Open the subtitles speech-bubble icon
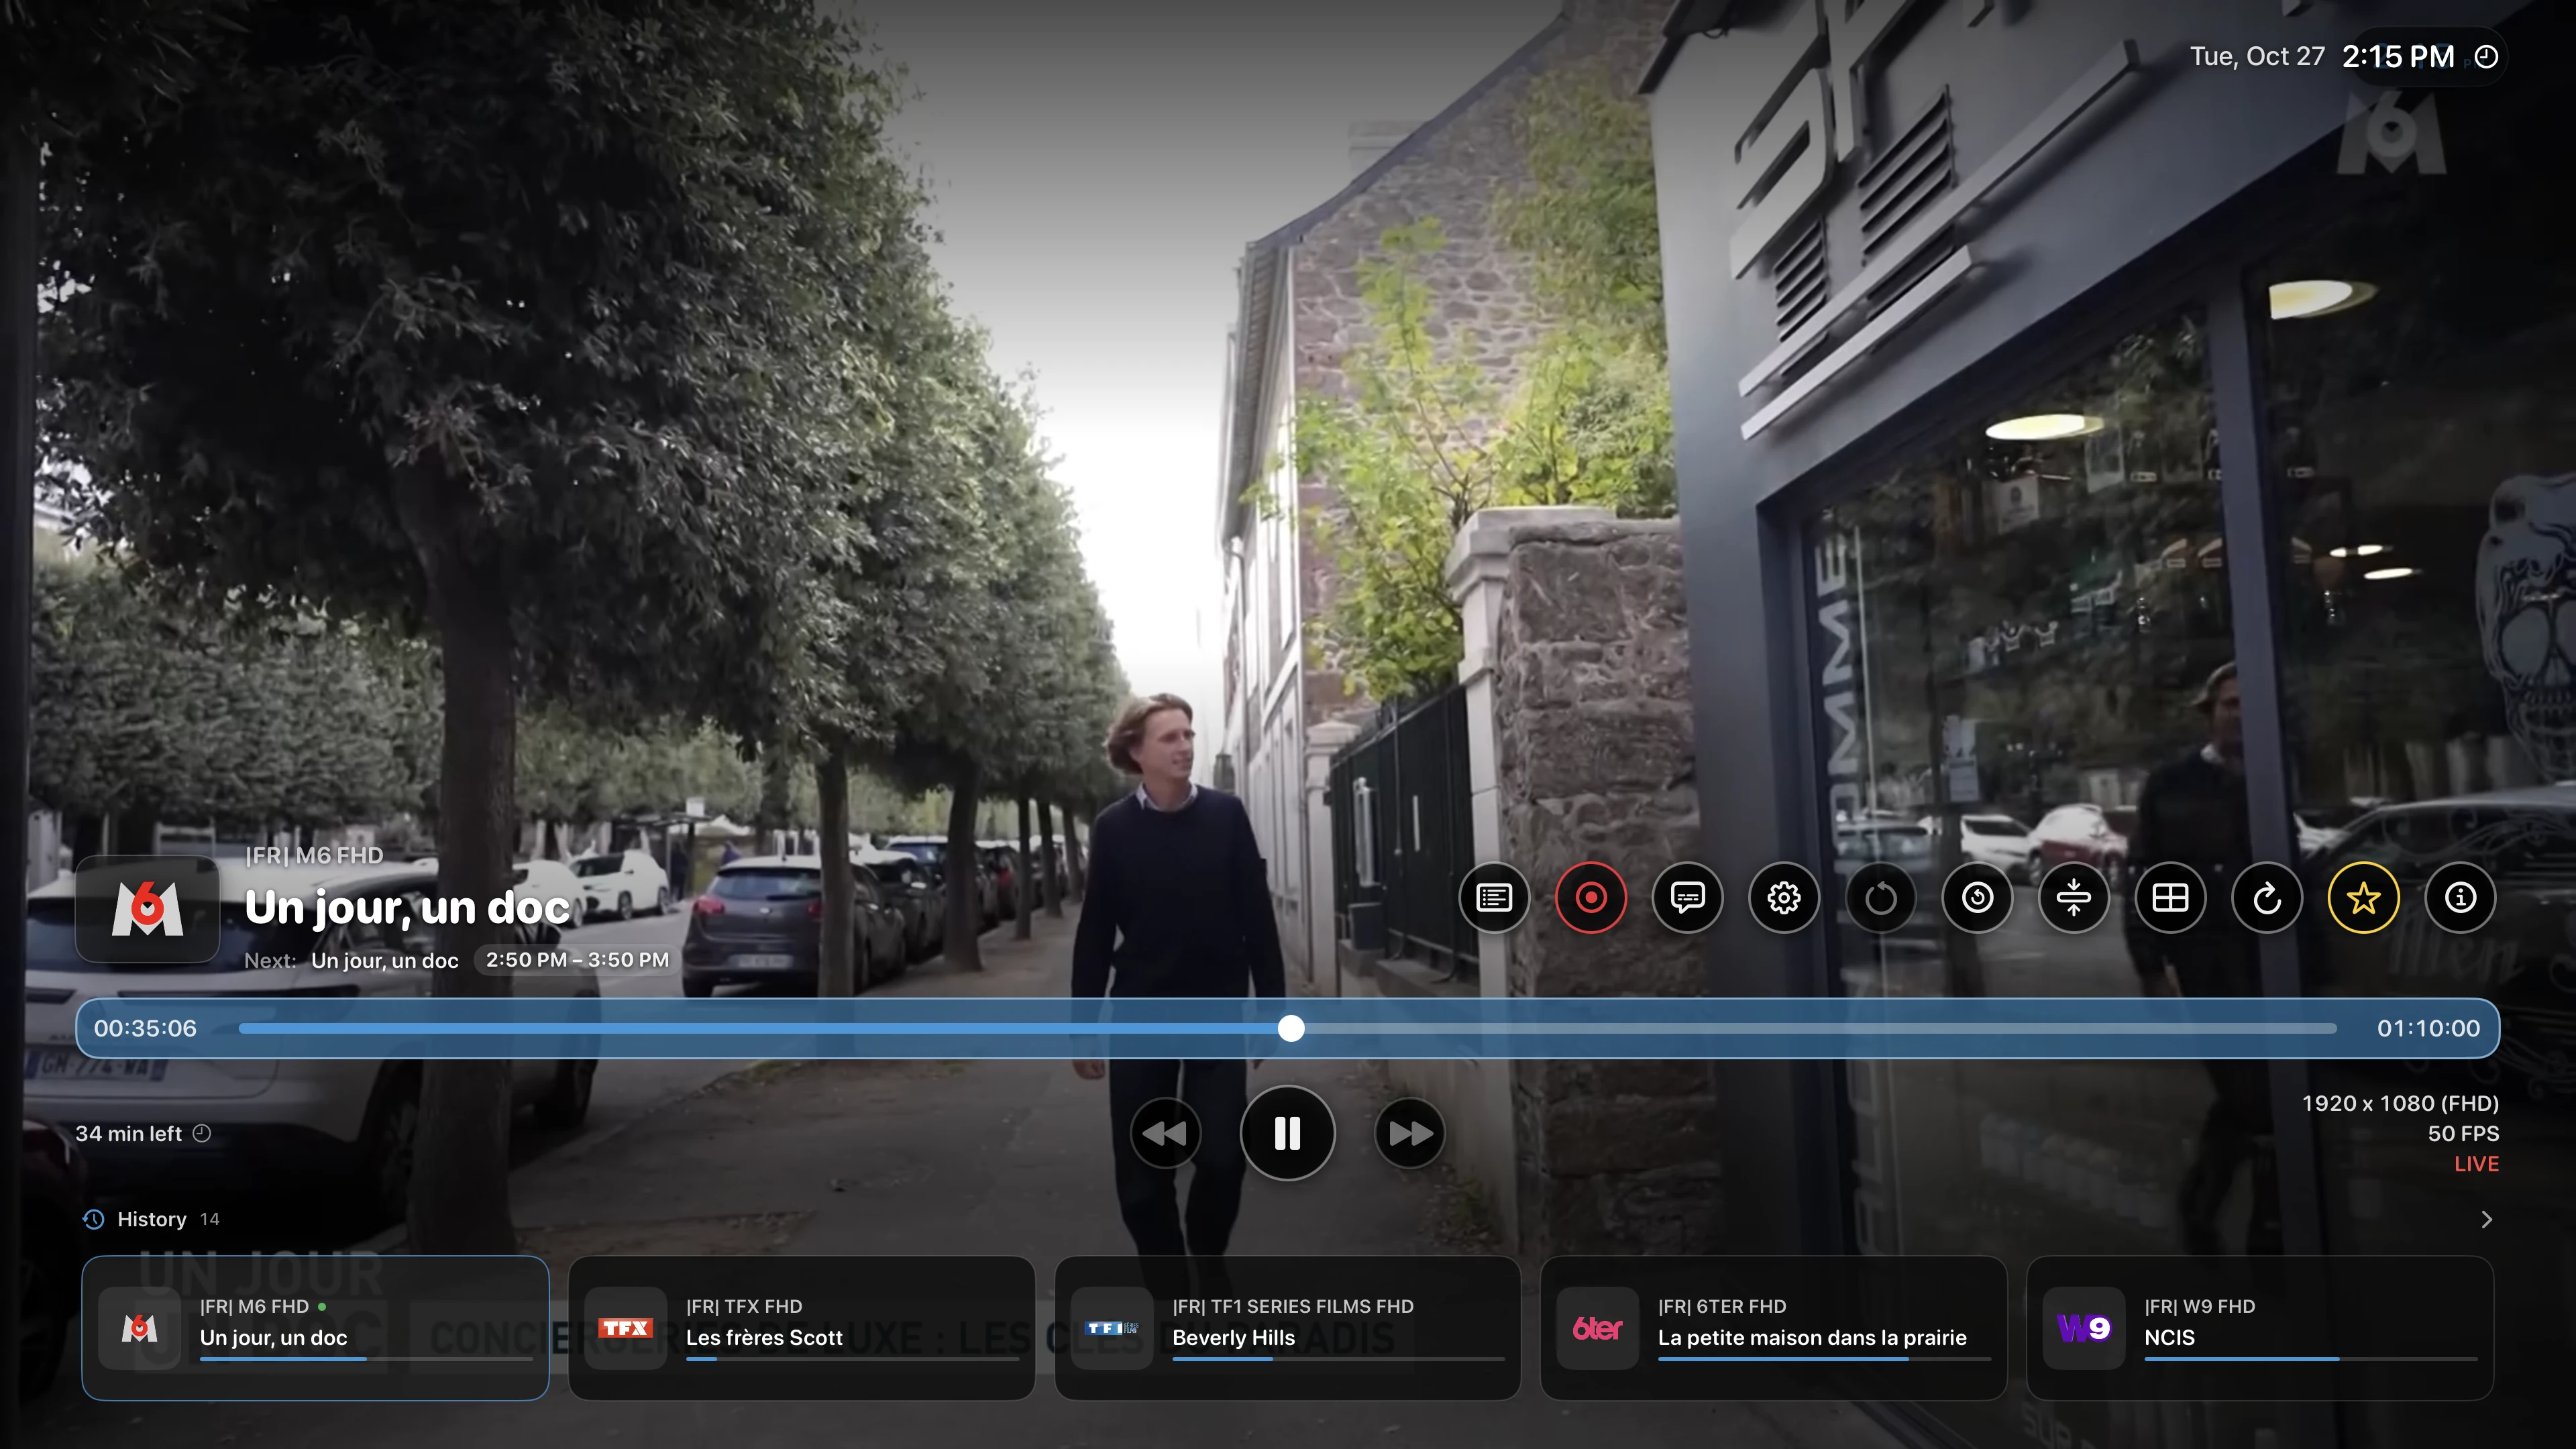 coord(1688,898)
